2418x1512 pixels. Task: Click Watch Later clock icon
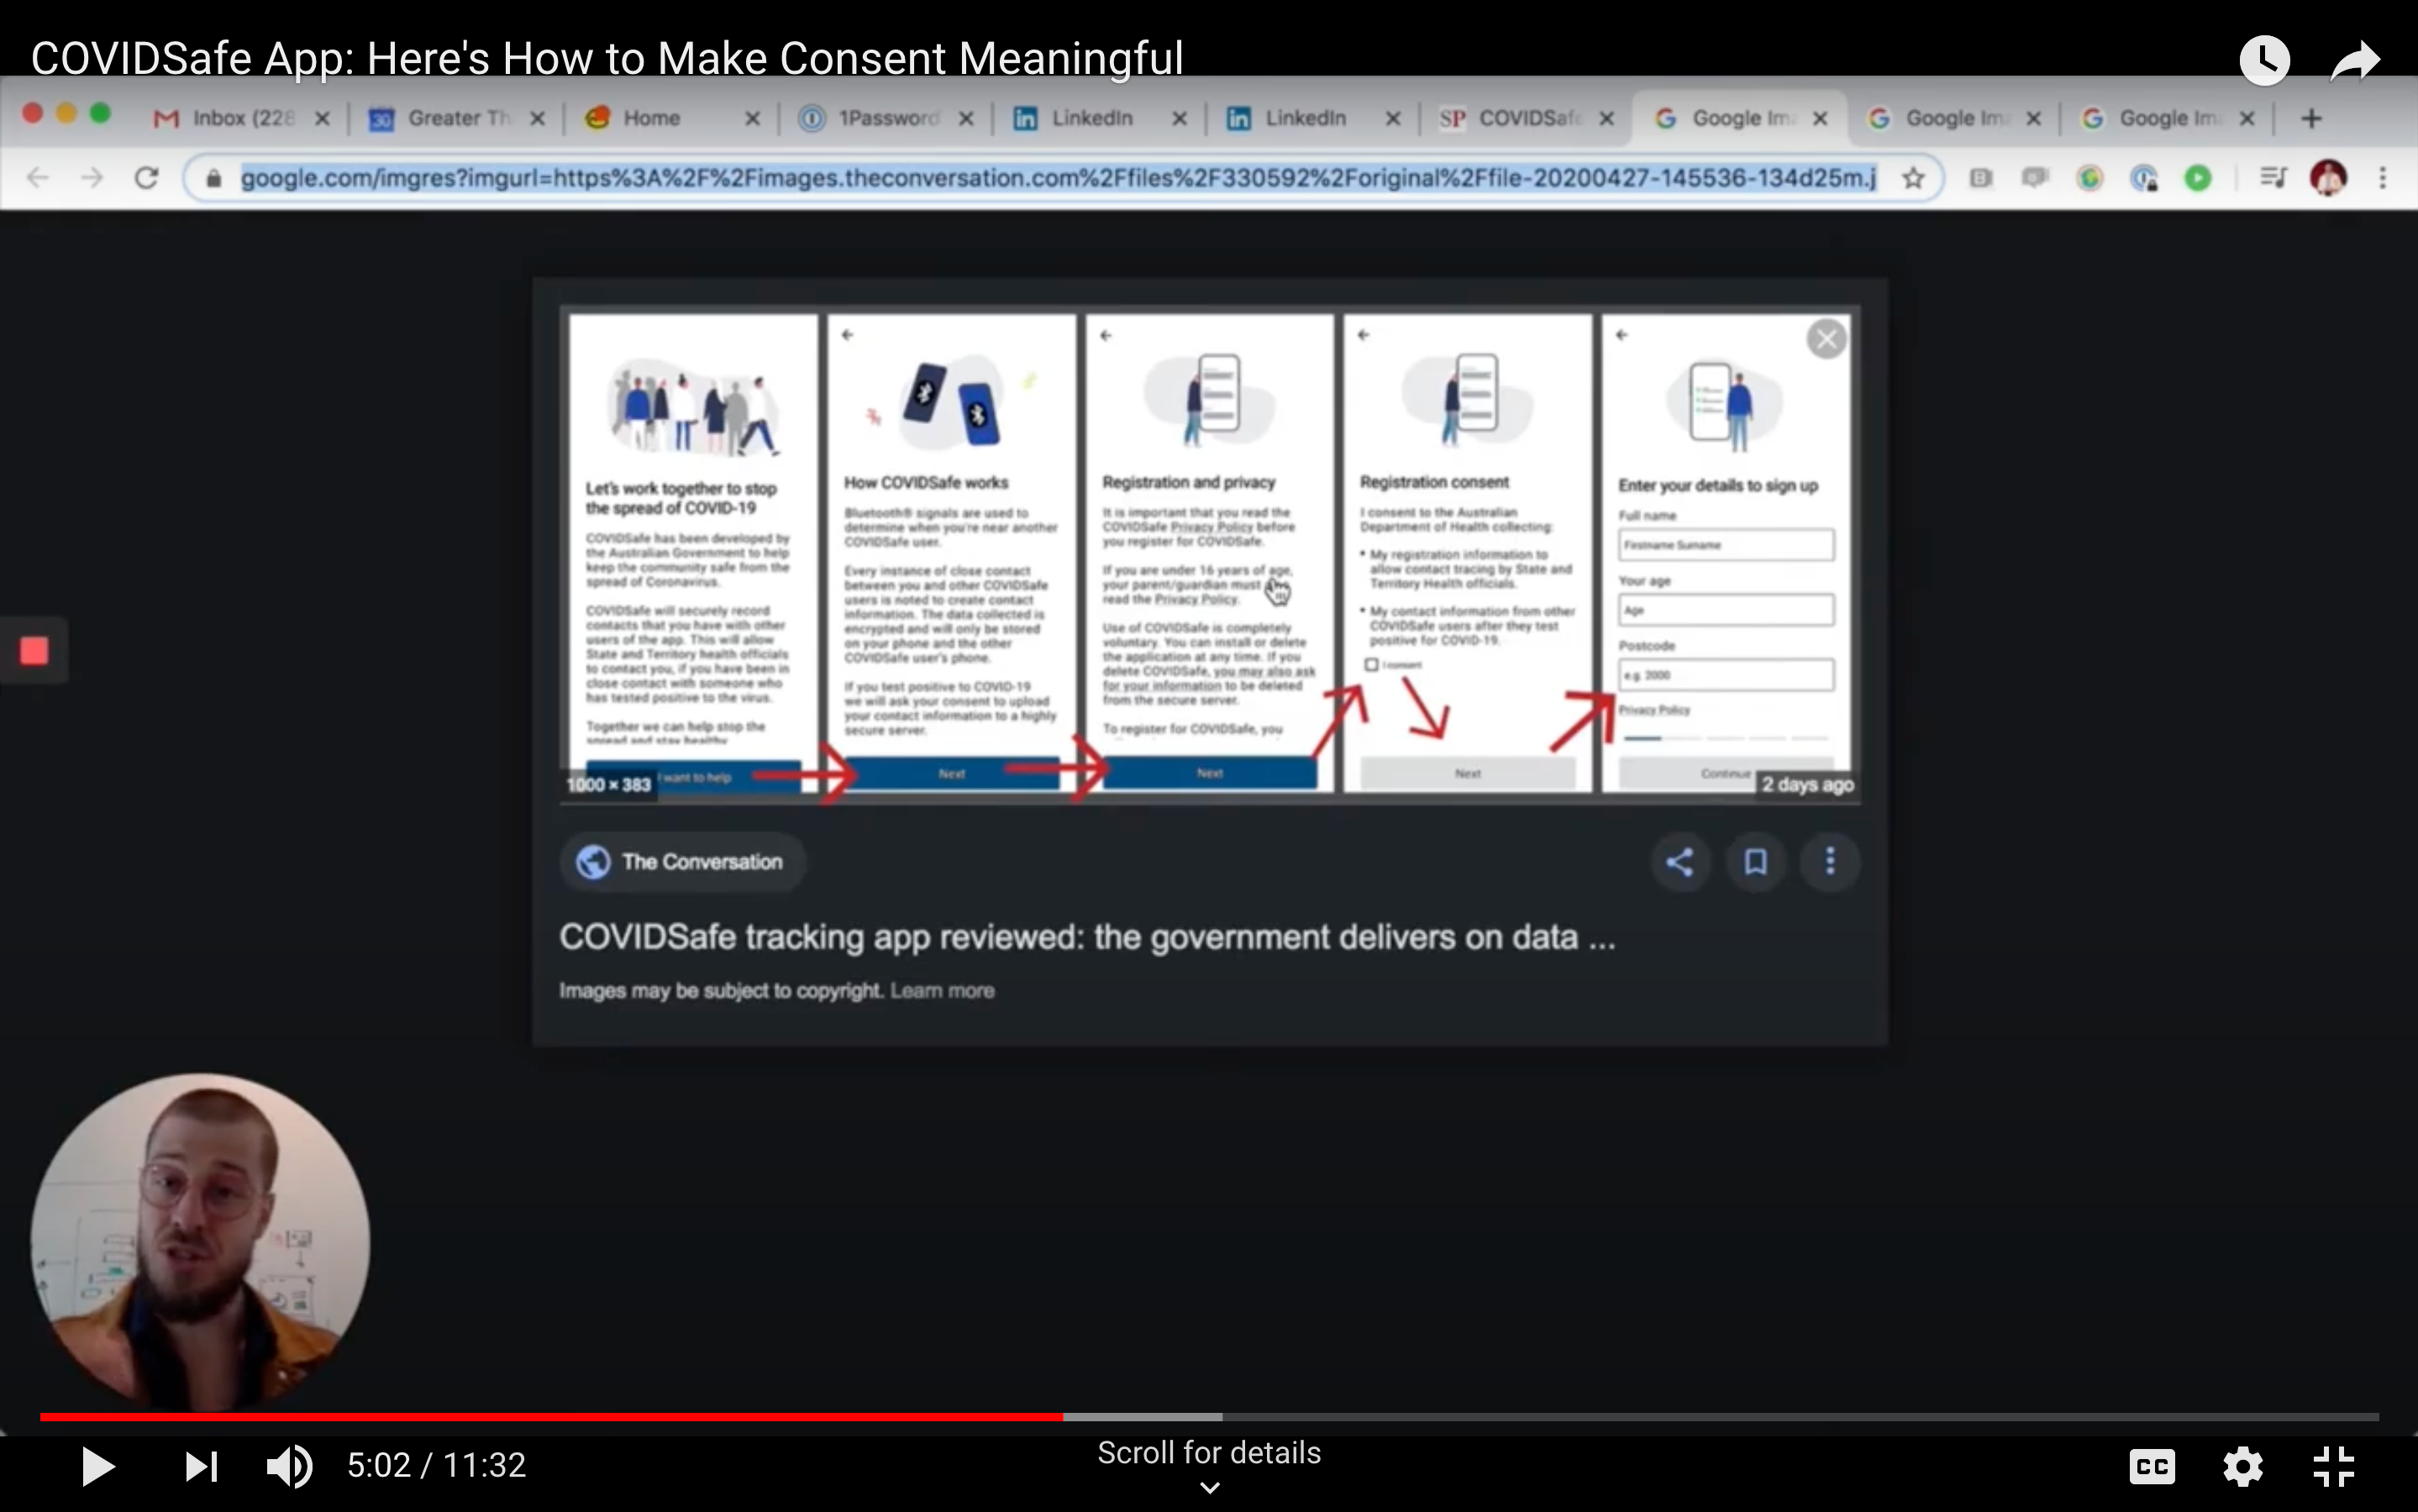[x=2264, y=60]
